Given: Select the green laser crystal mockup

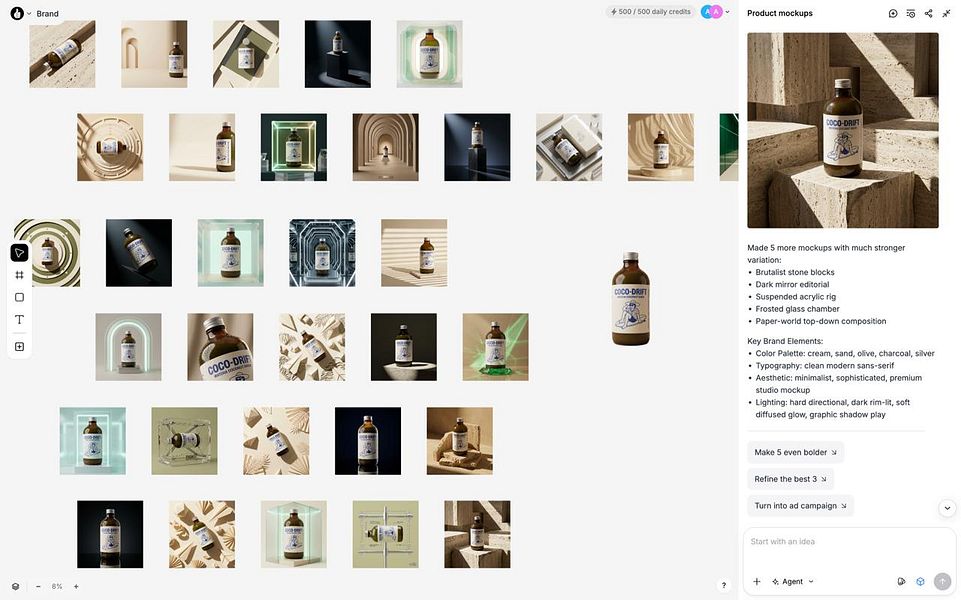Looking at the screenshot, I should point(495,347).
